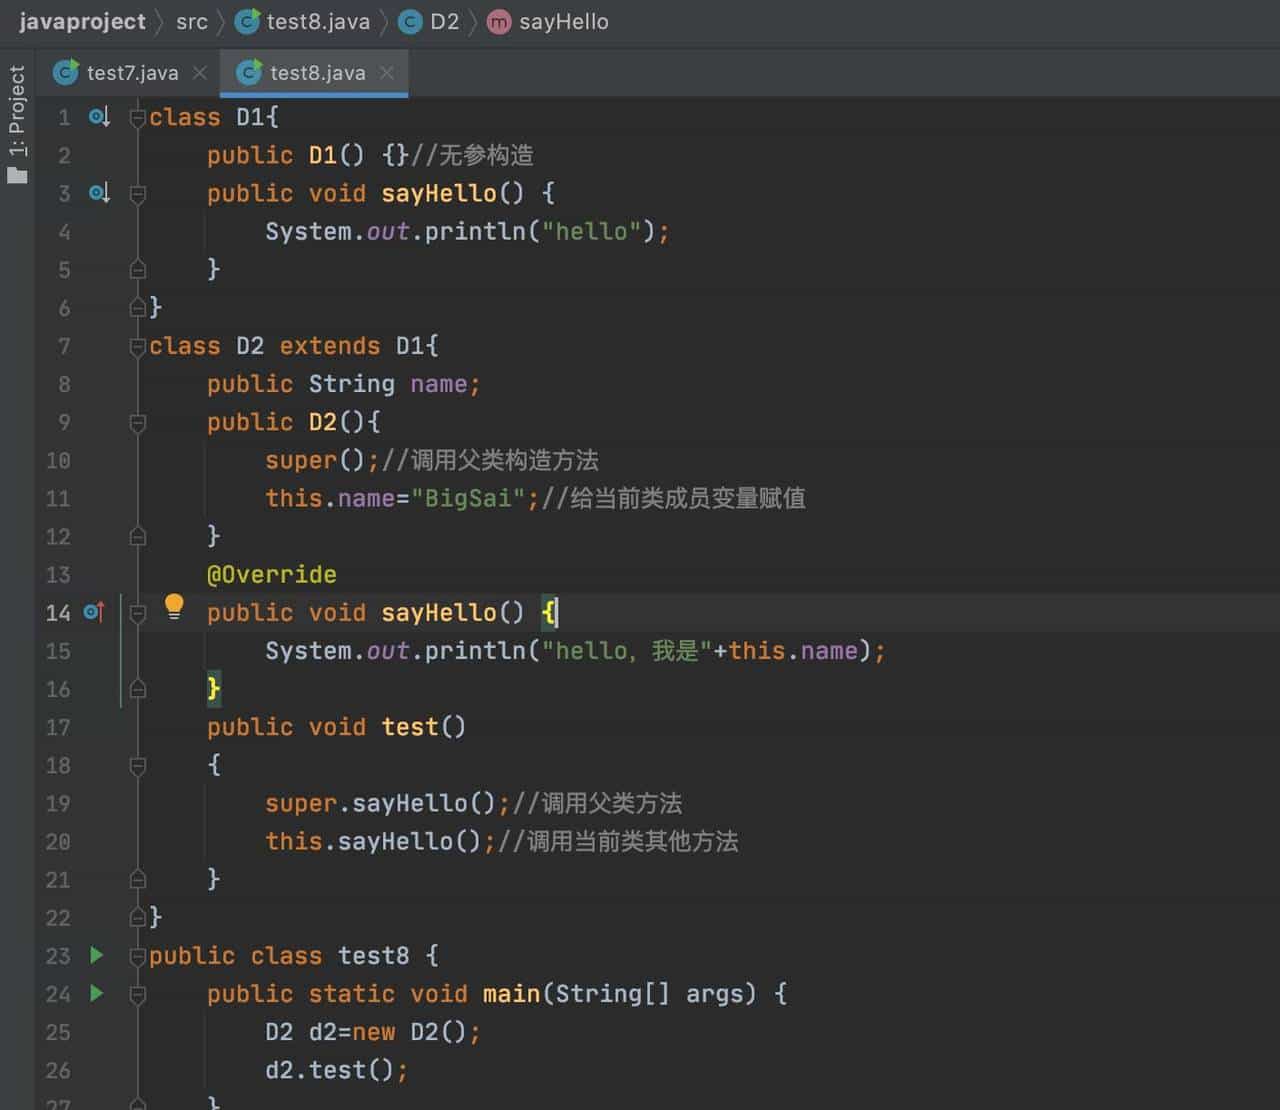Collapse the D2 constructor fold on line 9
1280x1110 pixels.
(x=138, y=423)
